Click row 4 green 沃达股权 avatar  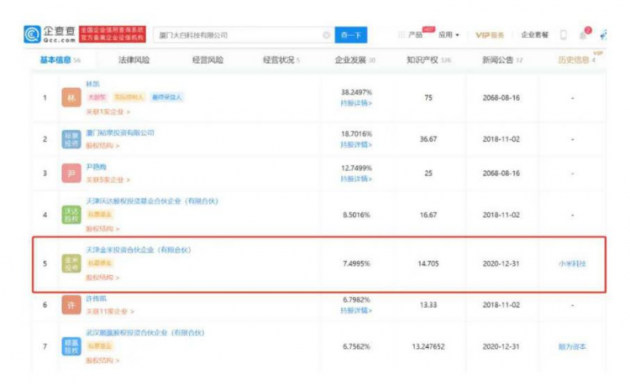coord(71,215)
